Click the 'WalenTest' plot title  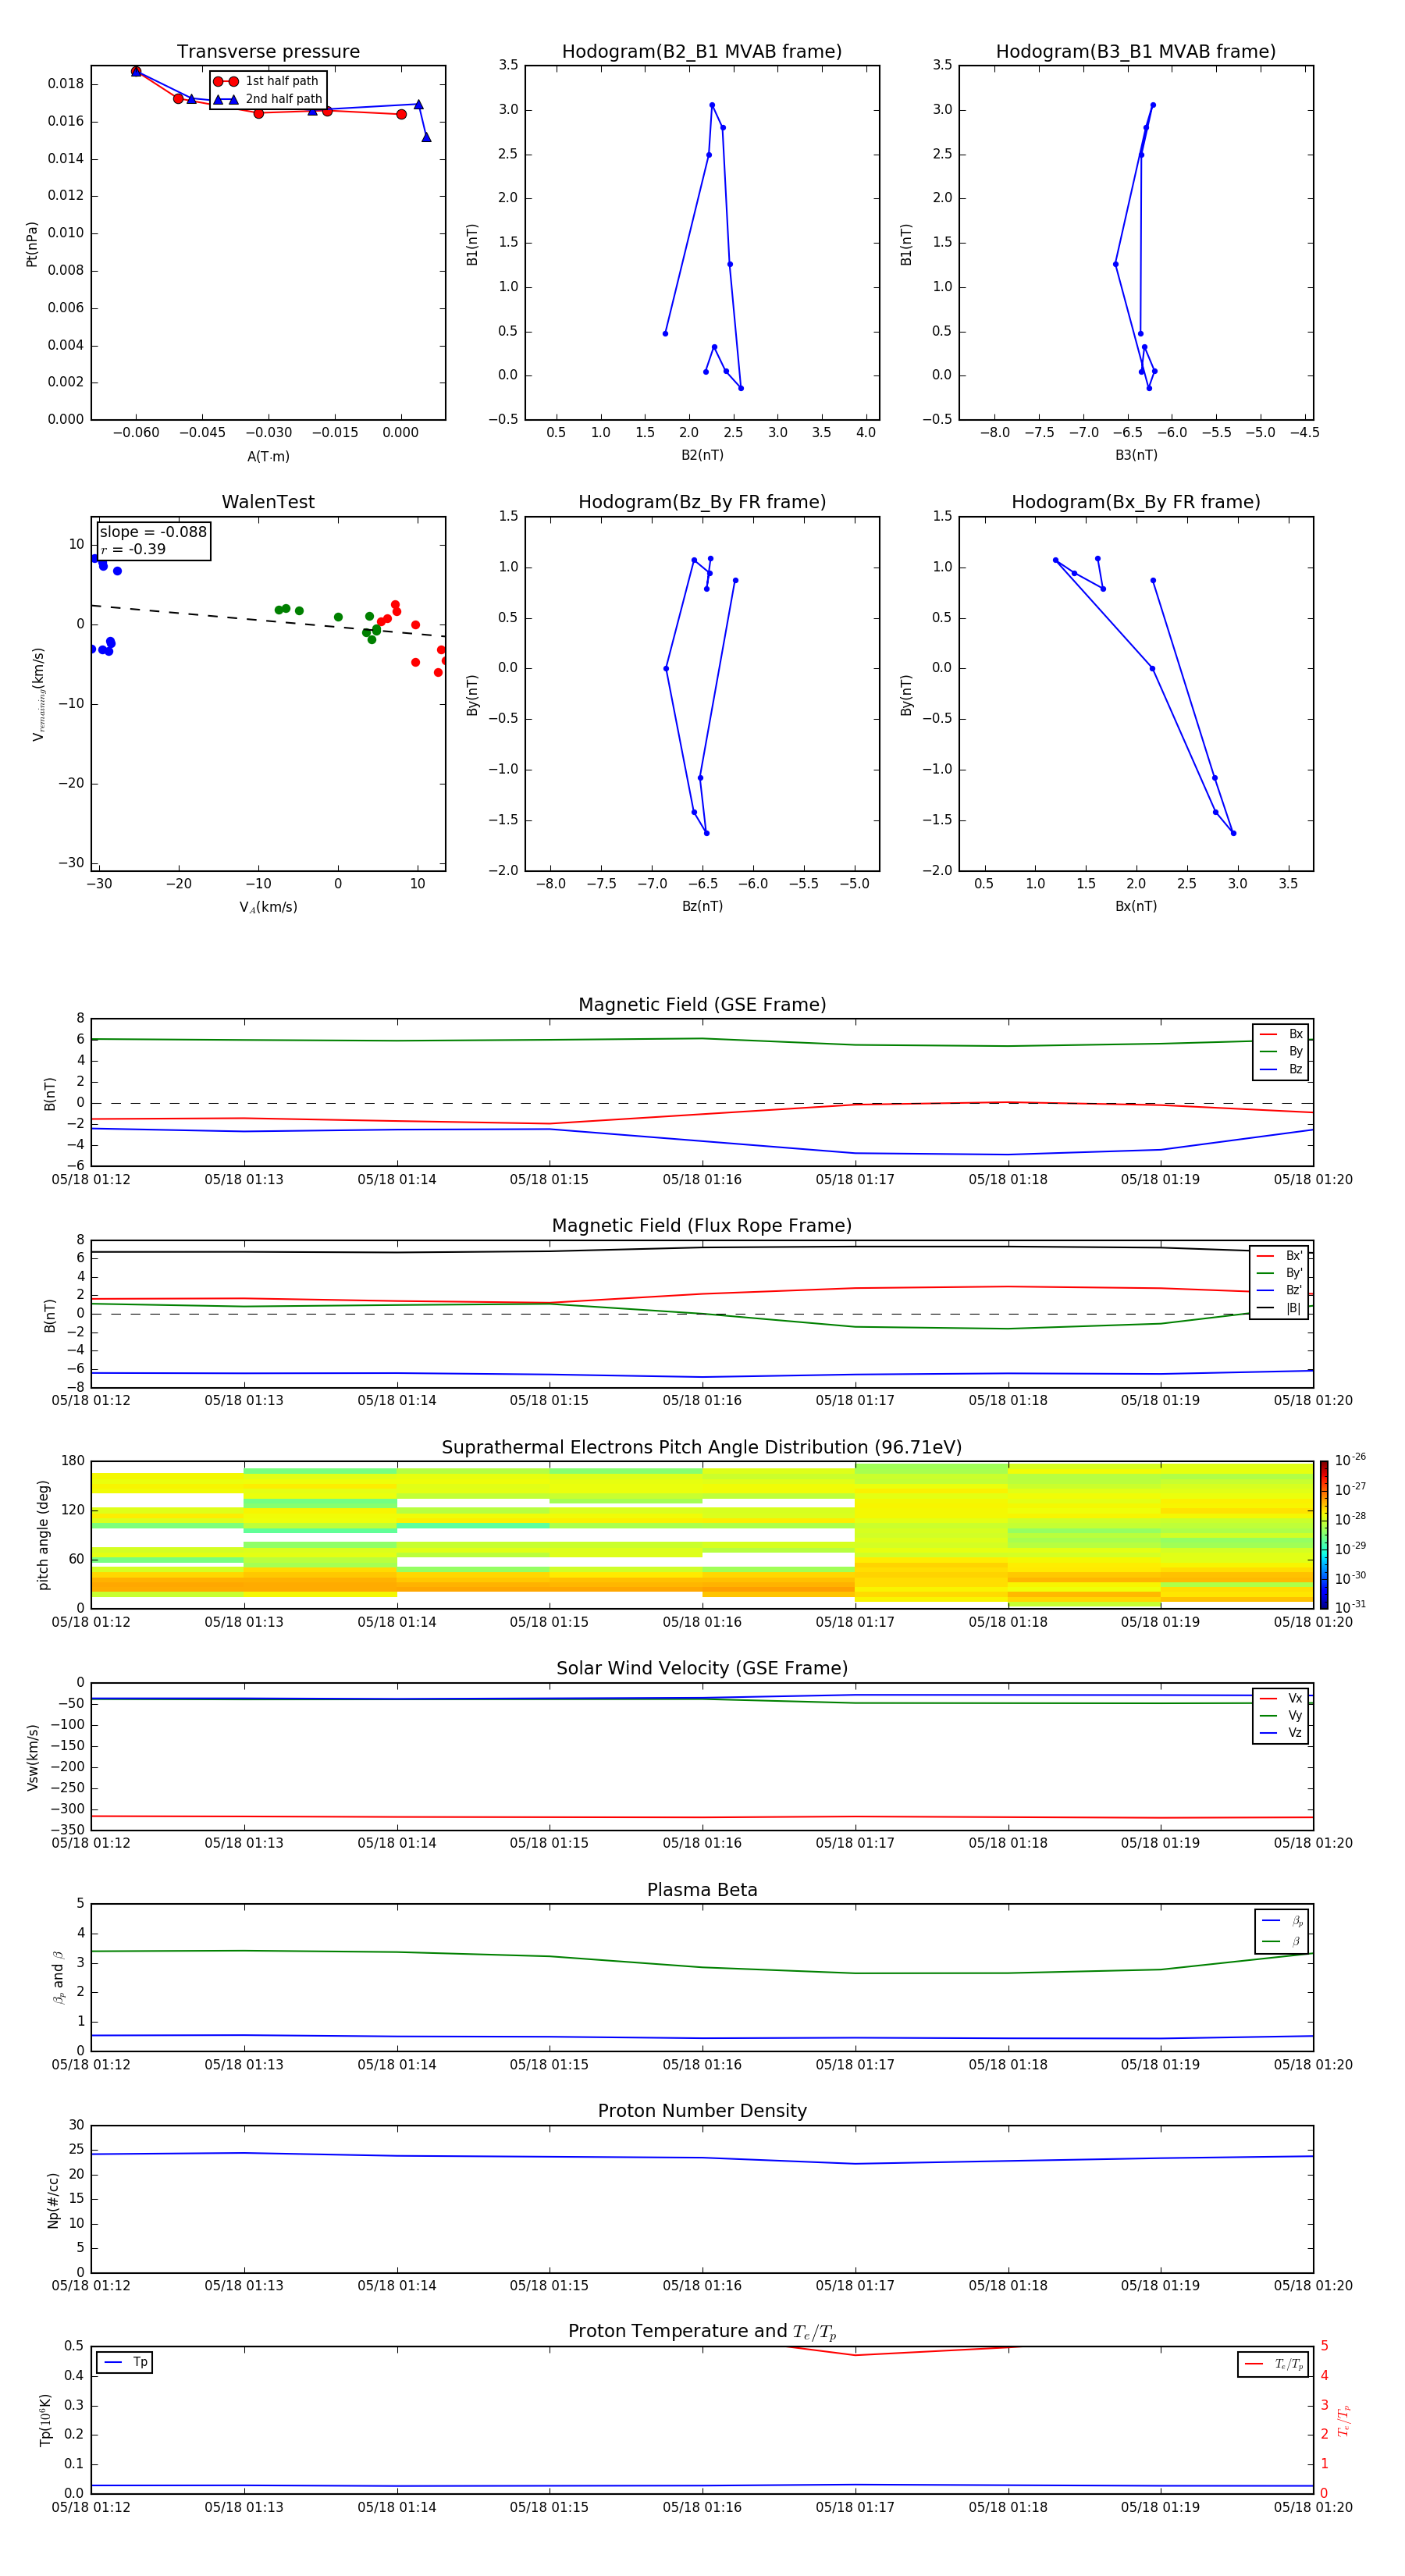268,502
